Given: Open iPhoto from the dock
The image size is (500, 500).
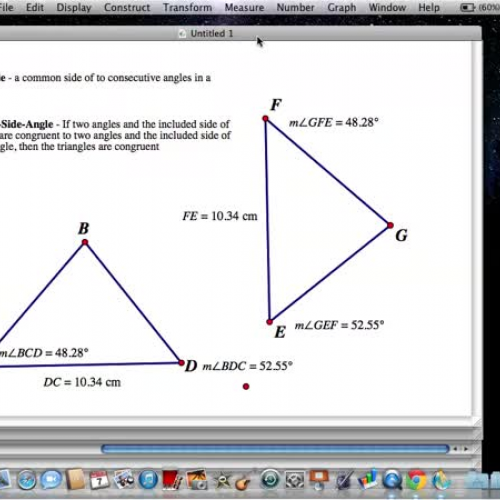Looking at the screenshot, I should pyautogui.click(x=197, y=480).
